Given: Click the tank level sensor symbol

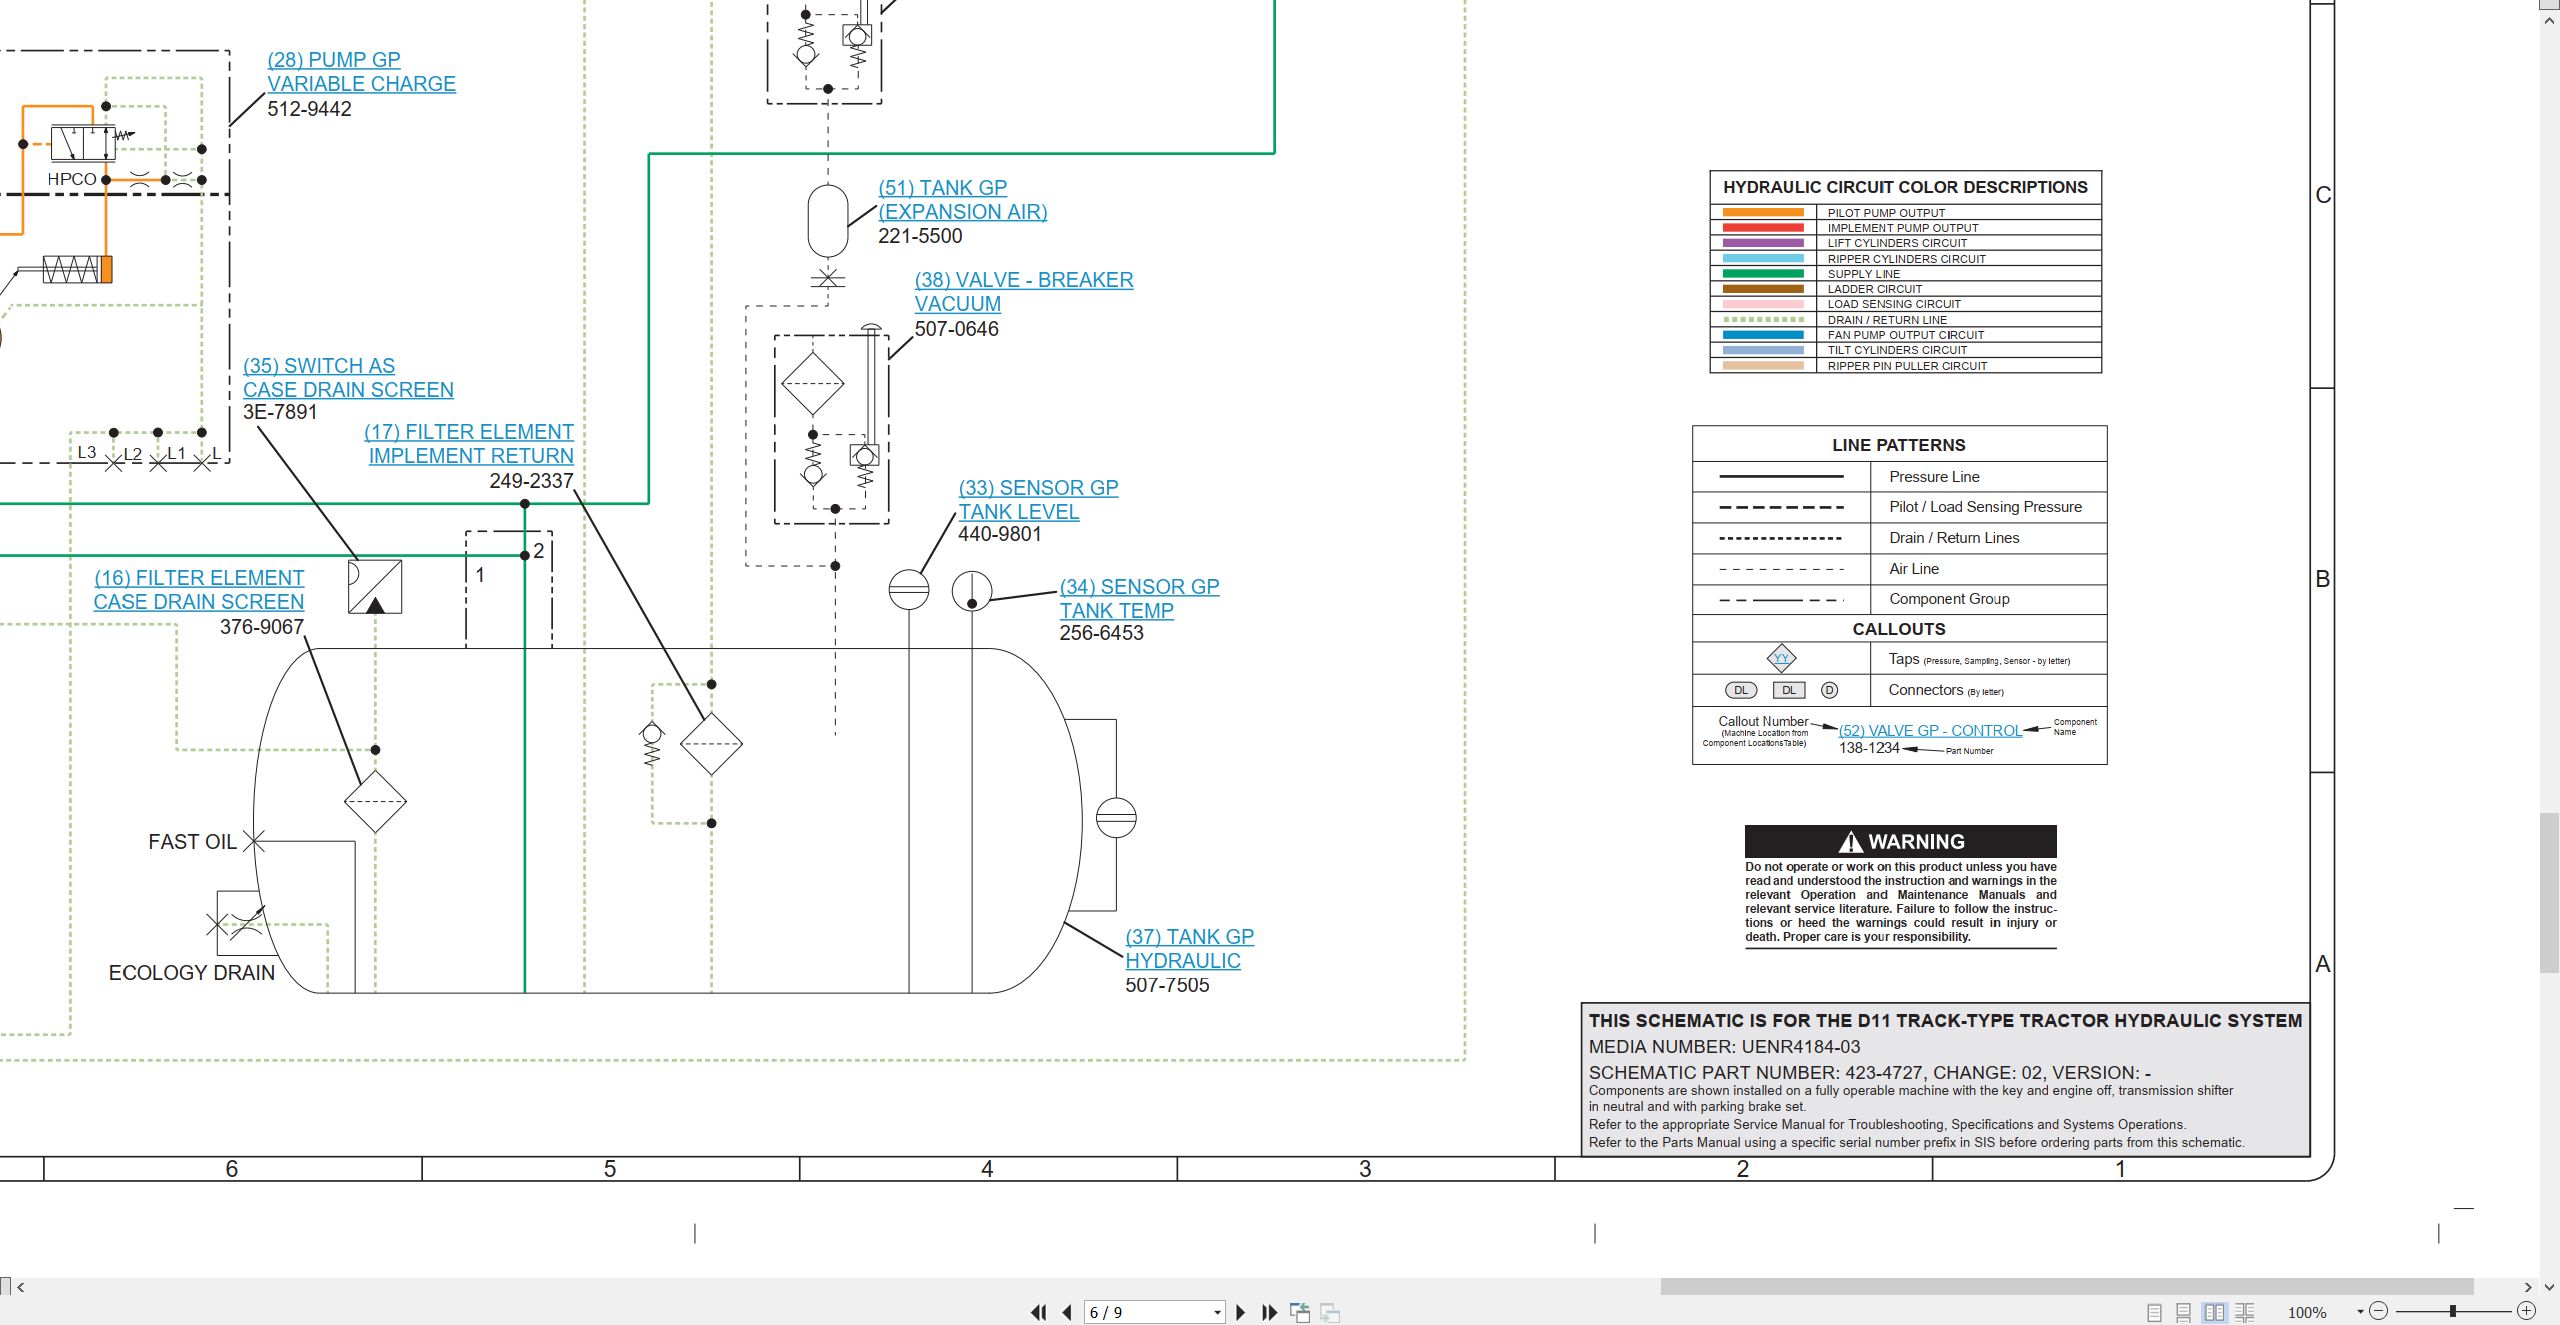Looking at the screenshot, I should [x=909, y=590].
